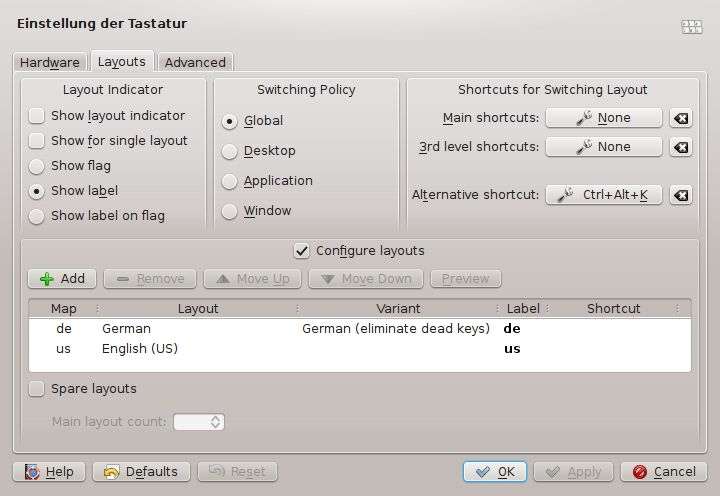Sort the table by Layout column header
This screenshot has height=496, width=720.
pos(198,309)
